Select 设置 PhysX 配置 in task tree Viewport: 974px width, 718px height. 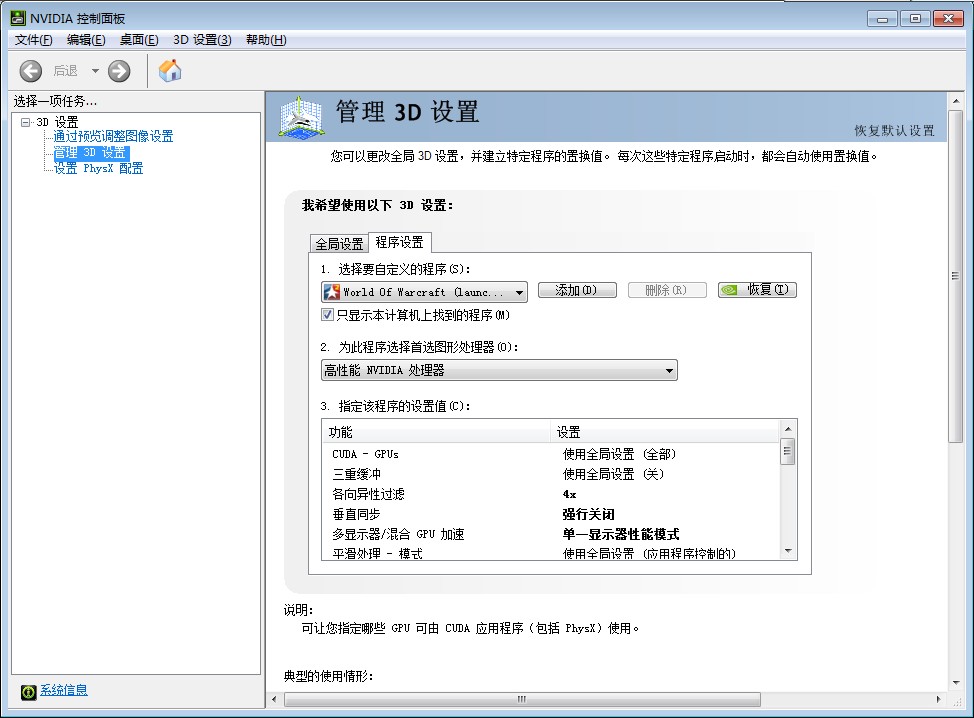click(x=98, y=168)
